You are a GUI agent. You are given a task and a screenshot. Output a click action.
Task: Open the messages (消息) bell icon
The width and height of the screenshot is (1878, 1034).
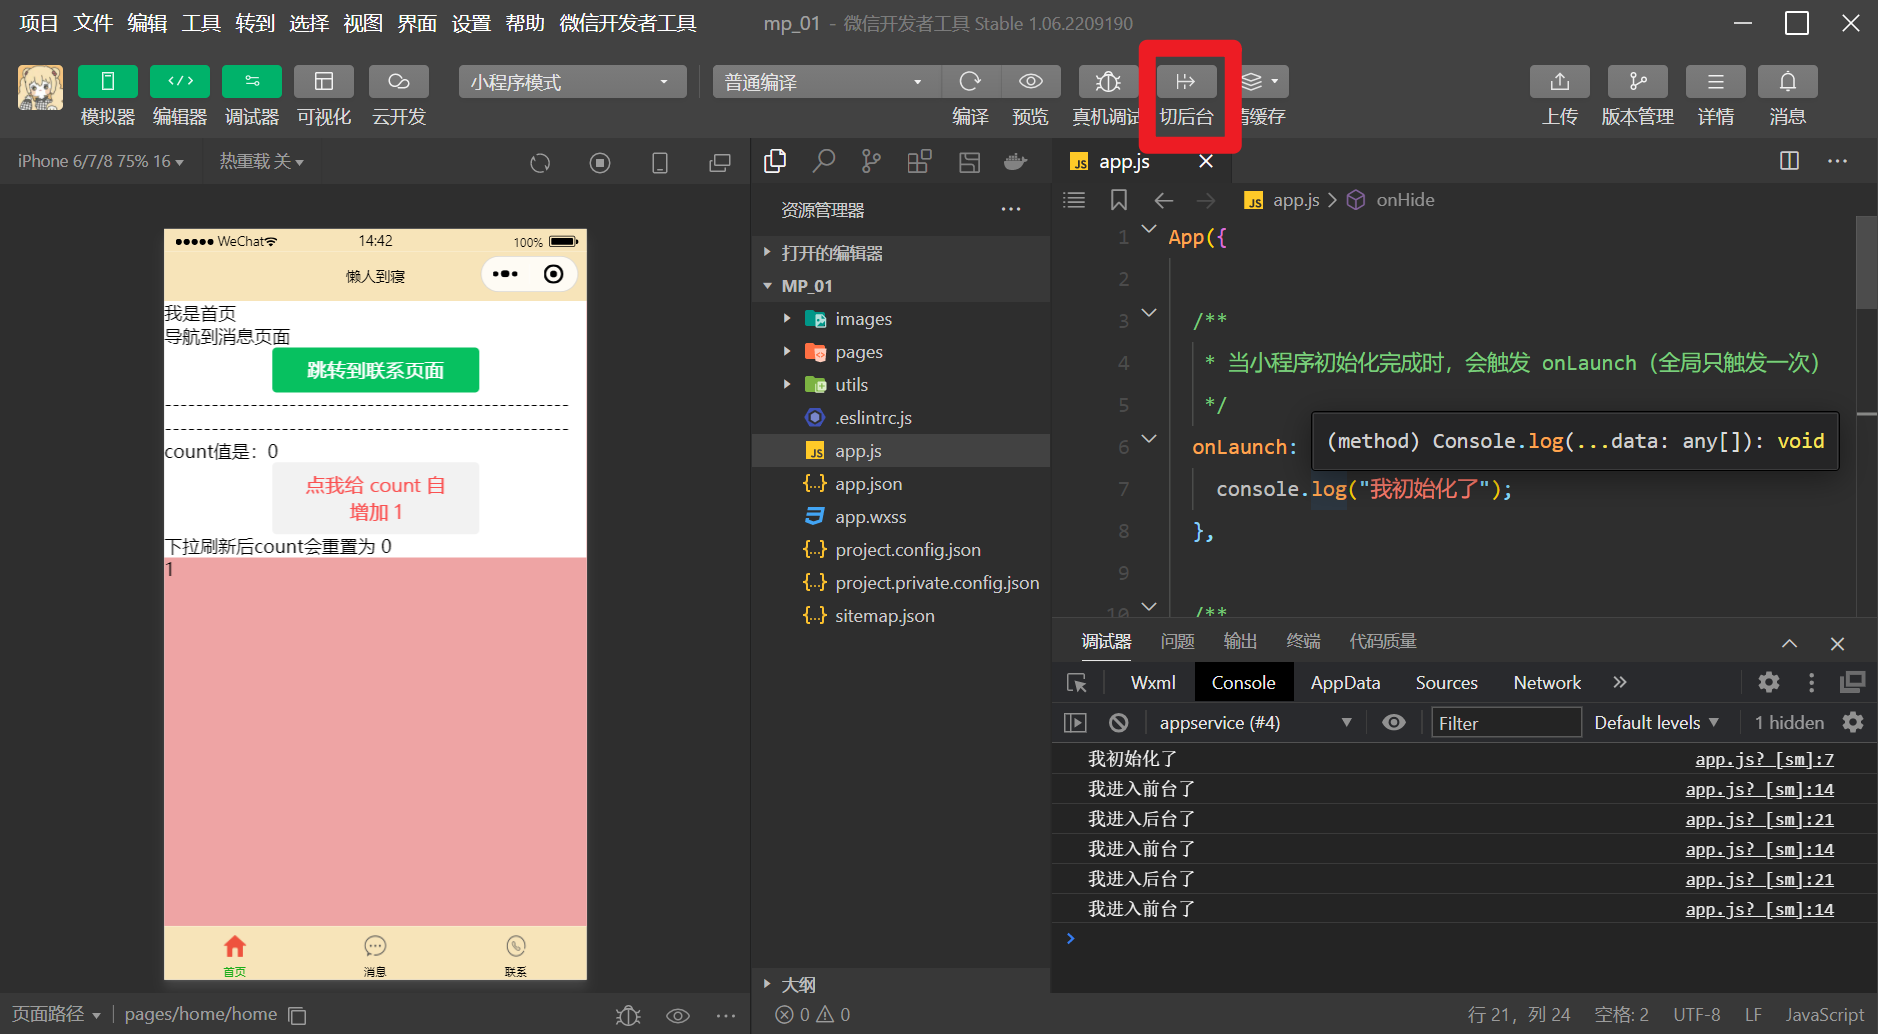[1788, 81]
